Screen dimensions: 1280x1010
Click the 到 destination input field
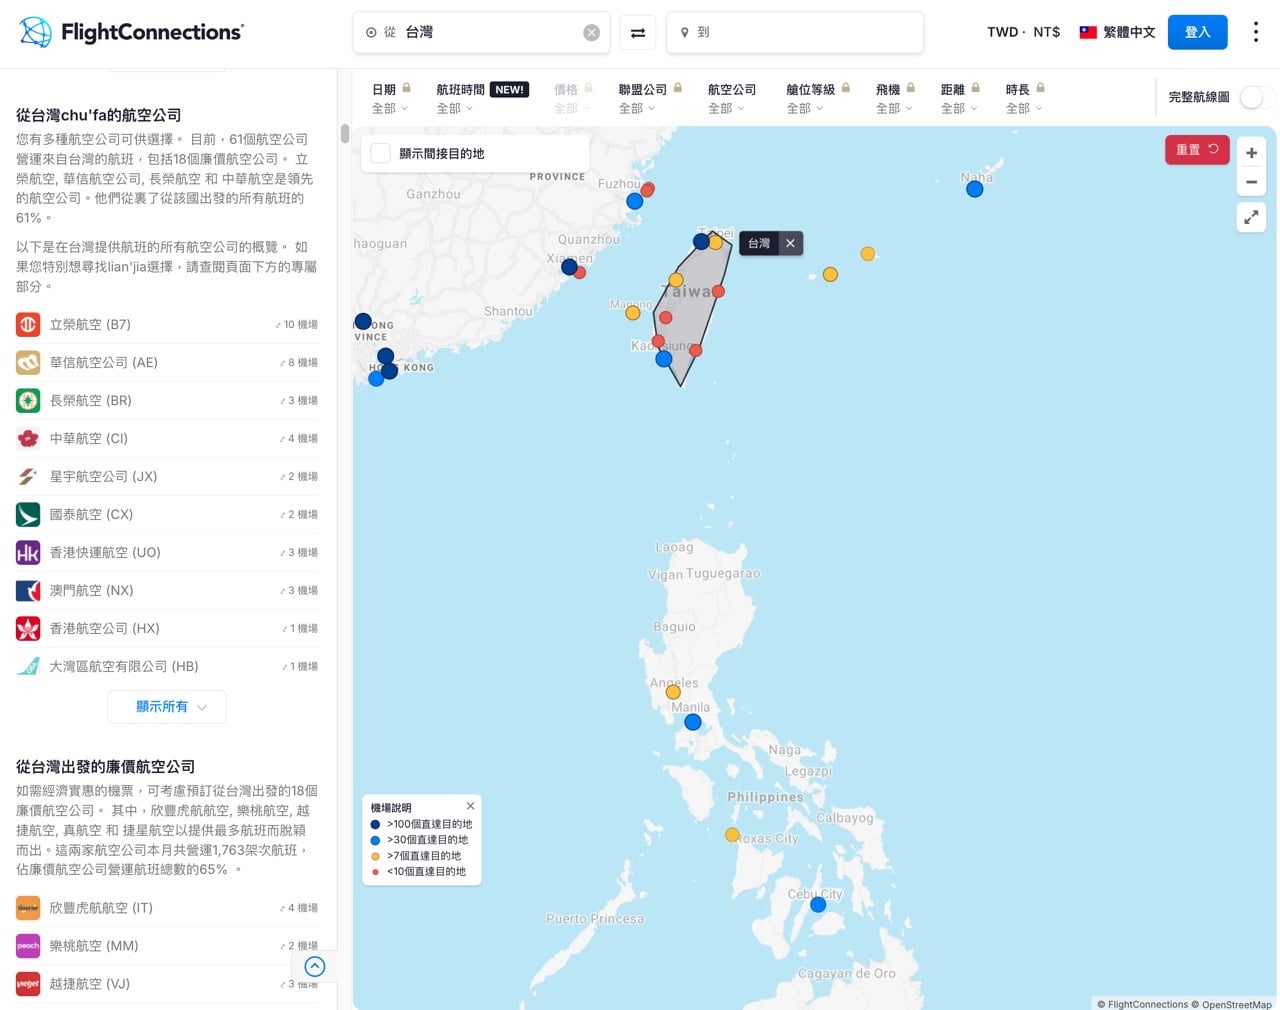(x=795, y=33)
